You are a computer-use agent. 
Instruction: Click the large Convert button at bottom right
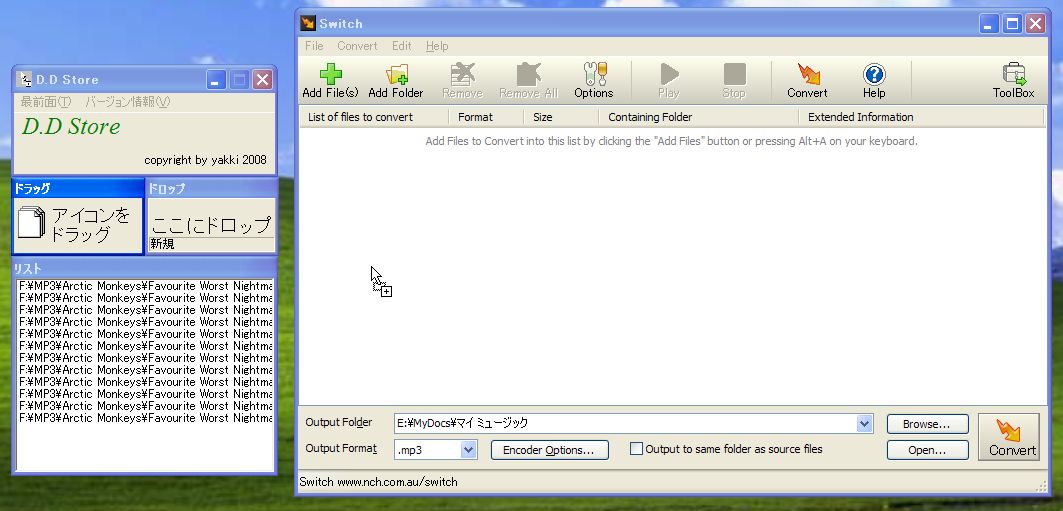click(1009, 437)
